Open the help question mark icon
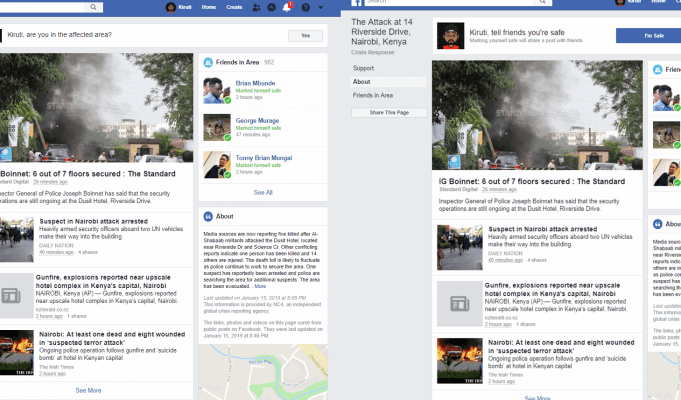 (x=306, y=7)
